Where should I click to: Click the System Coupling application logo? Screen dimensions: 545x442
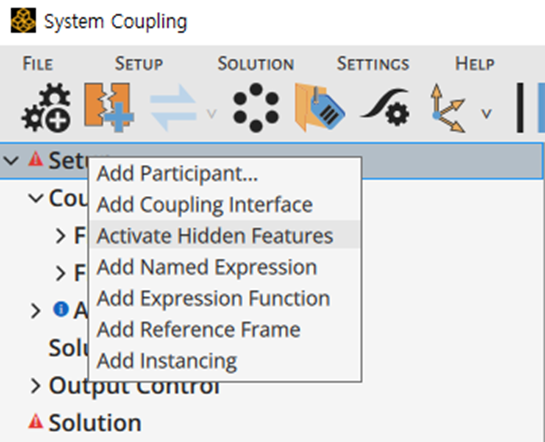coord(23,21)
